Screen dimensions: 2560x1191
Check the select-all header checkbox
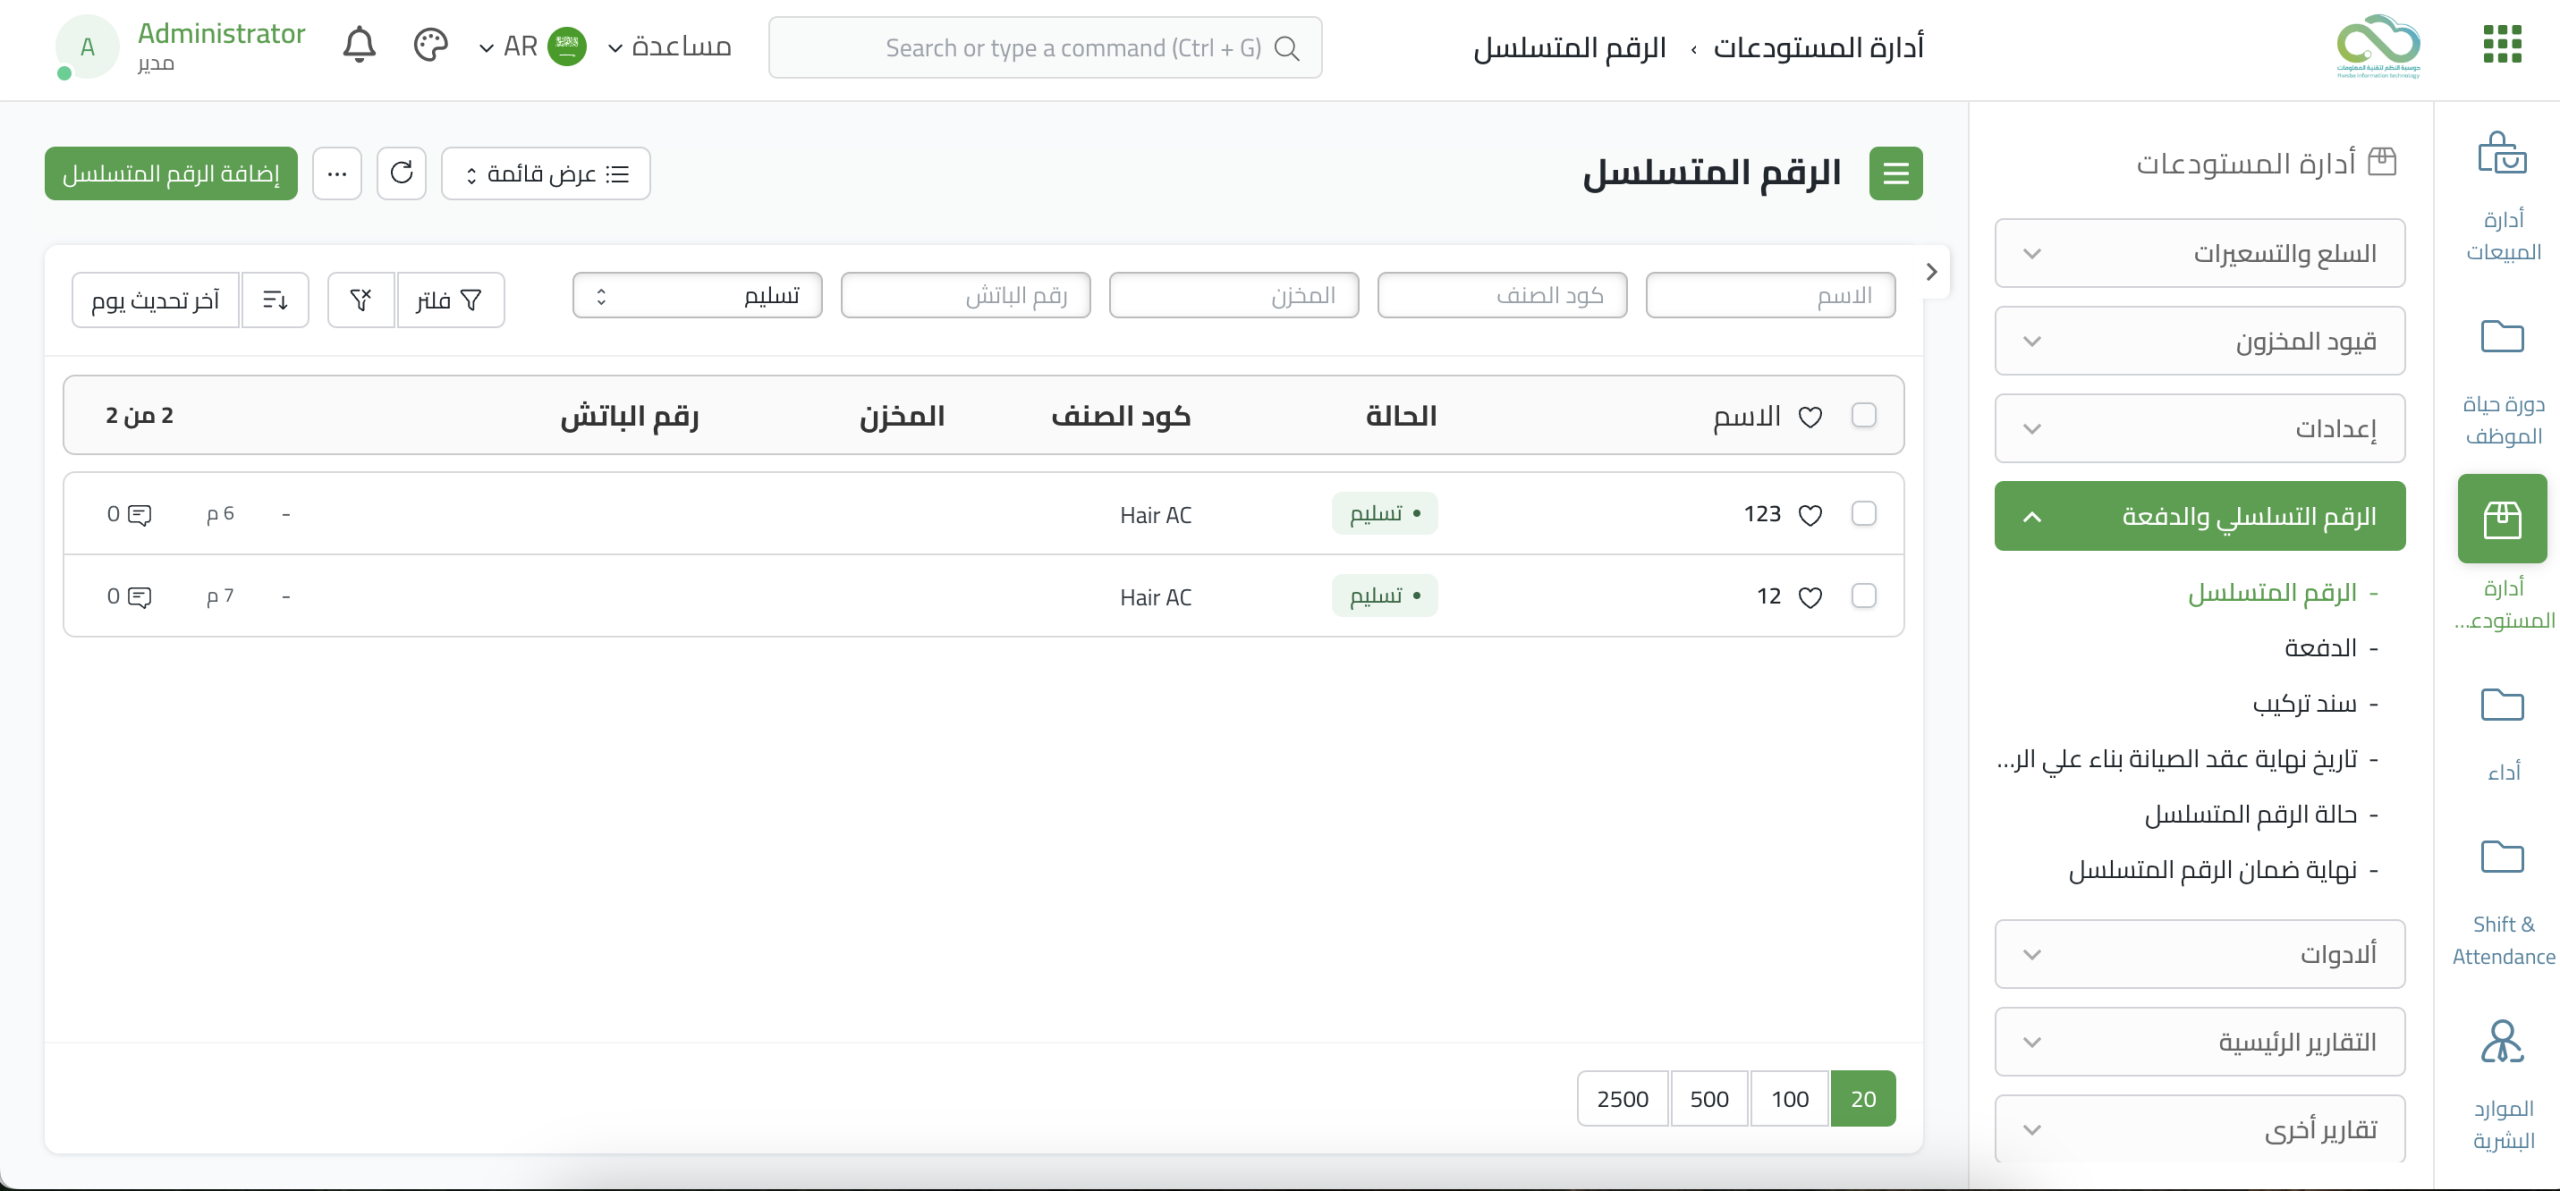pos(1864,415)
